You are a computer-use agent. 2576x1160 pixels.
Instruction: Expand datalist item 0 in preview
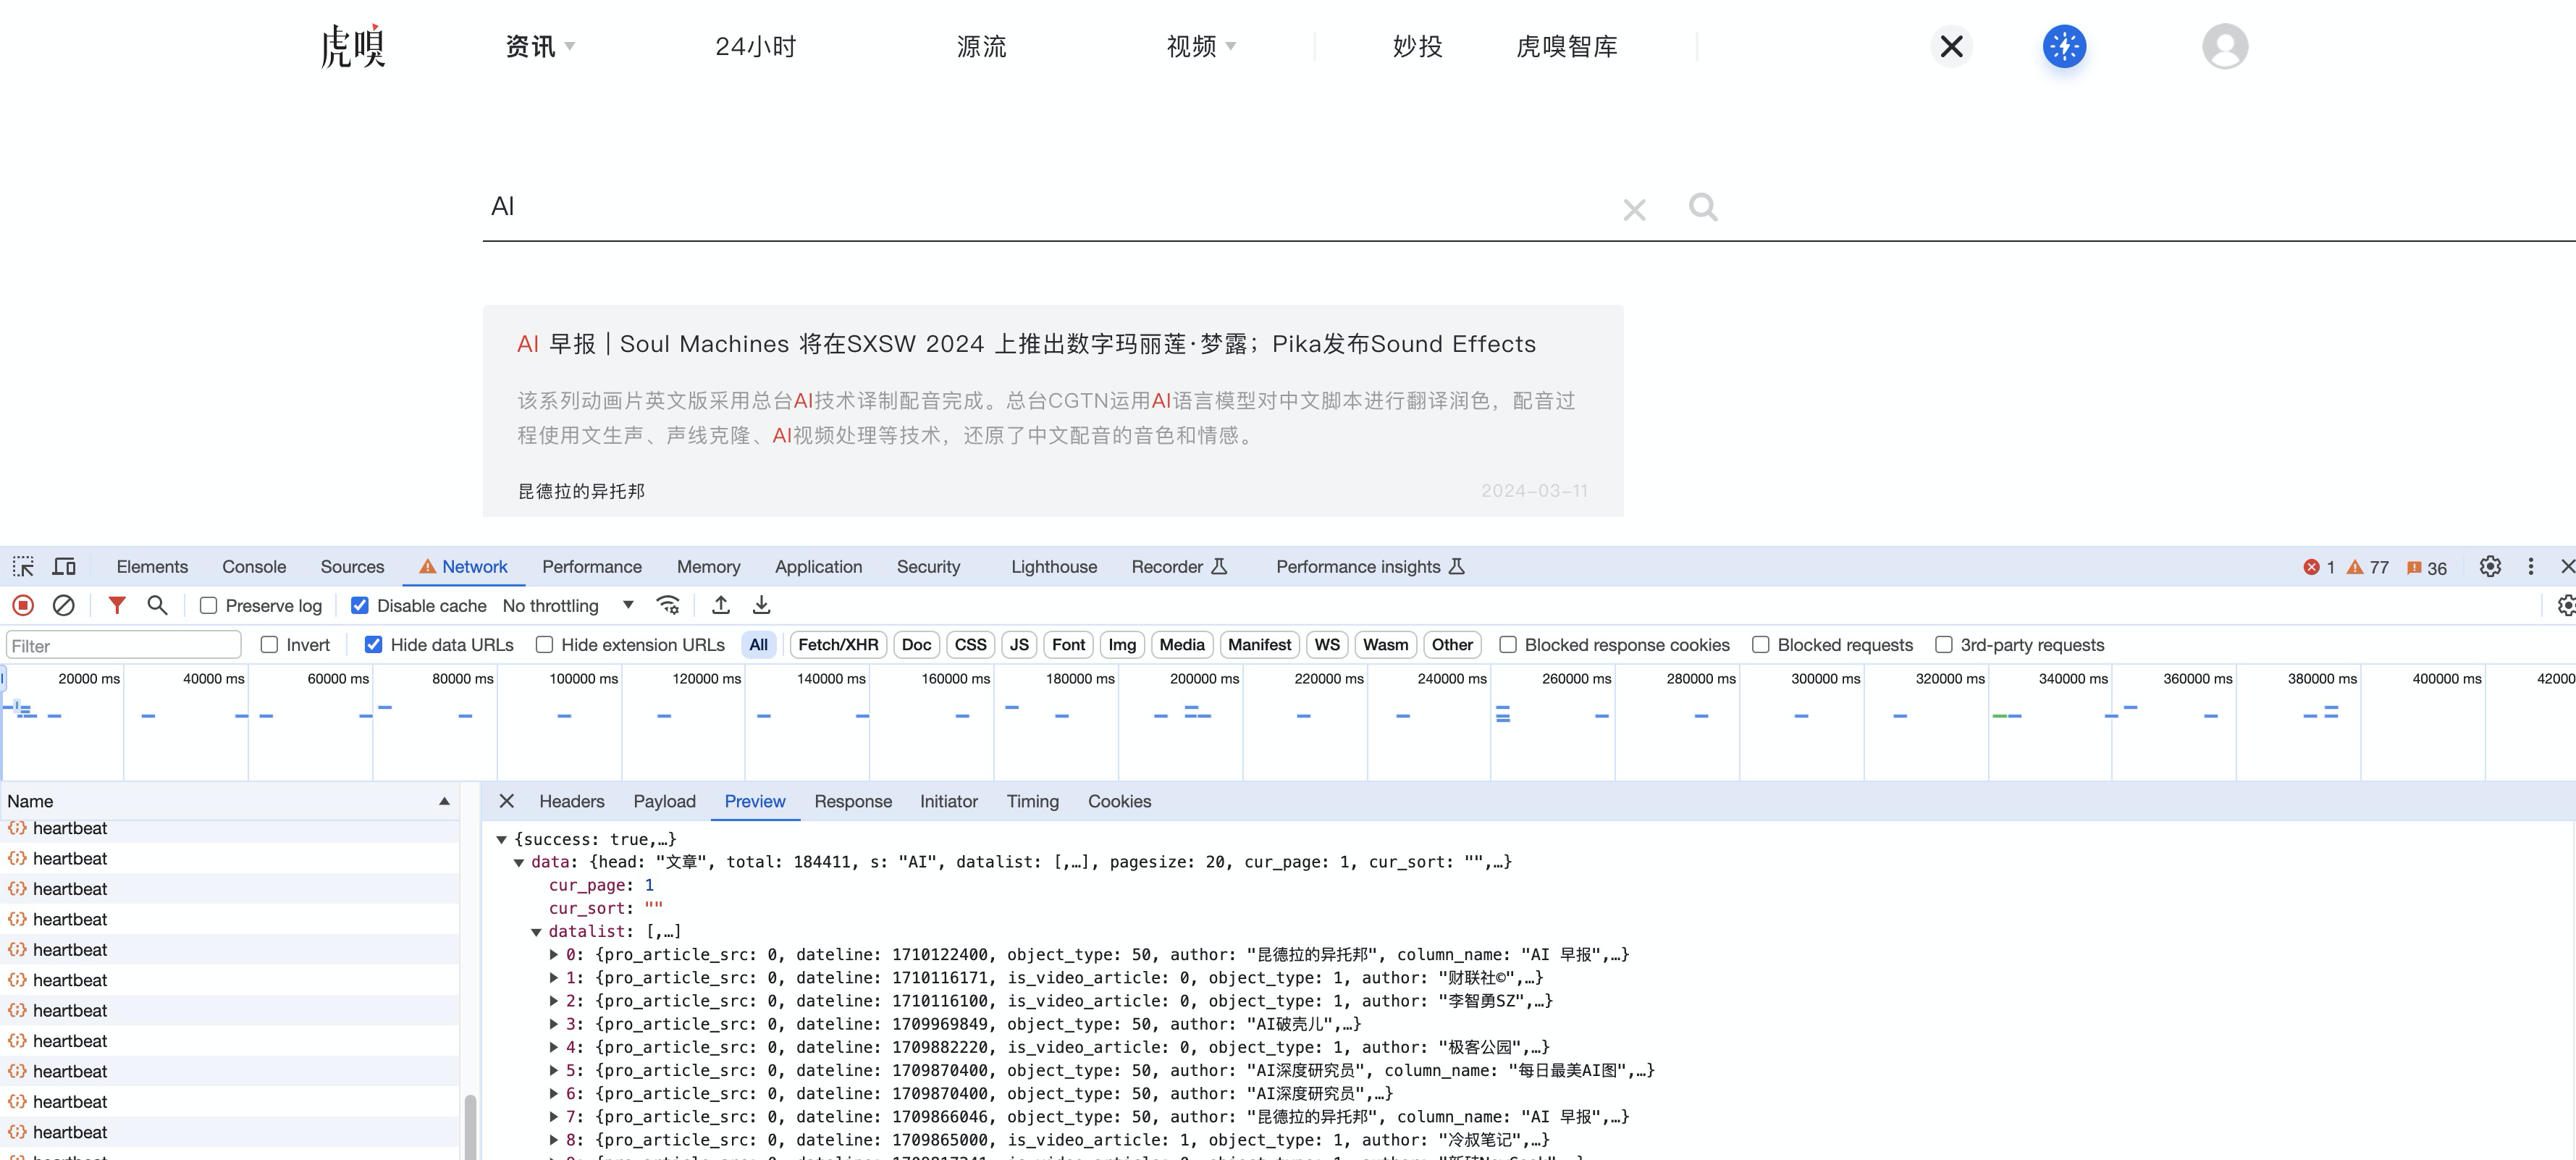click(554, 955)
